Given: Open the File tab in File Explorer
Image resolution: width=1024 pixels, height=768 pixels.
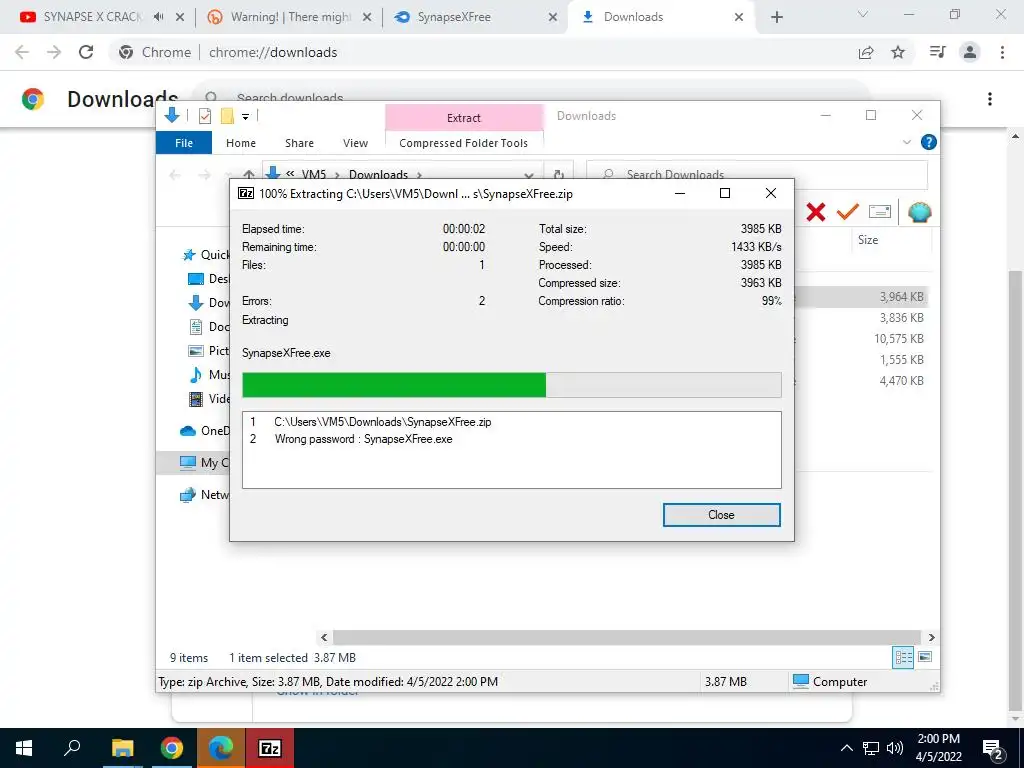Looking at the screenshot, I should pos(184,142).
